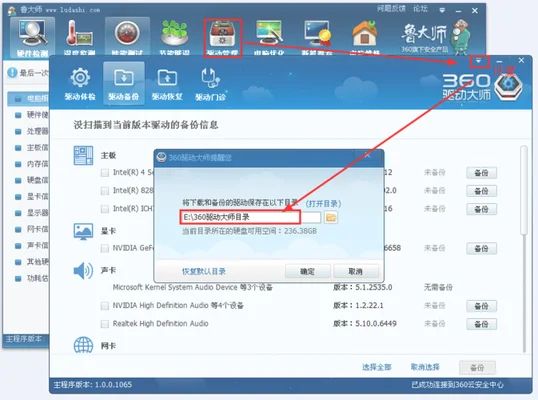The image size is (538, 400).
Task: Click the 恢复默认目录 link
Action: [204, 271]
